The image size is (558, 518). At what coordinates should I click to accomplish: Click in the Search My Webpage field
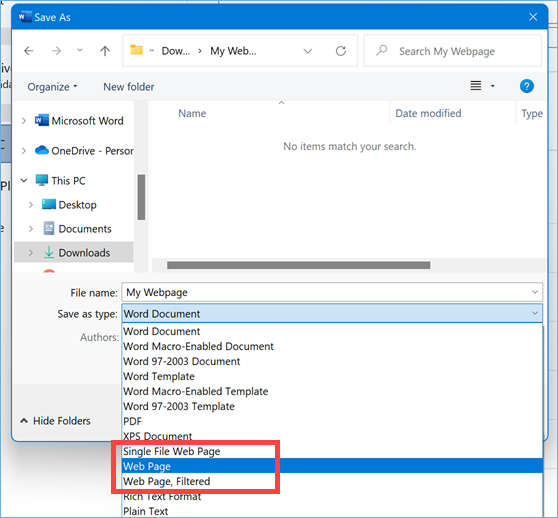tap(453, 51)
